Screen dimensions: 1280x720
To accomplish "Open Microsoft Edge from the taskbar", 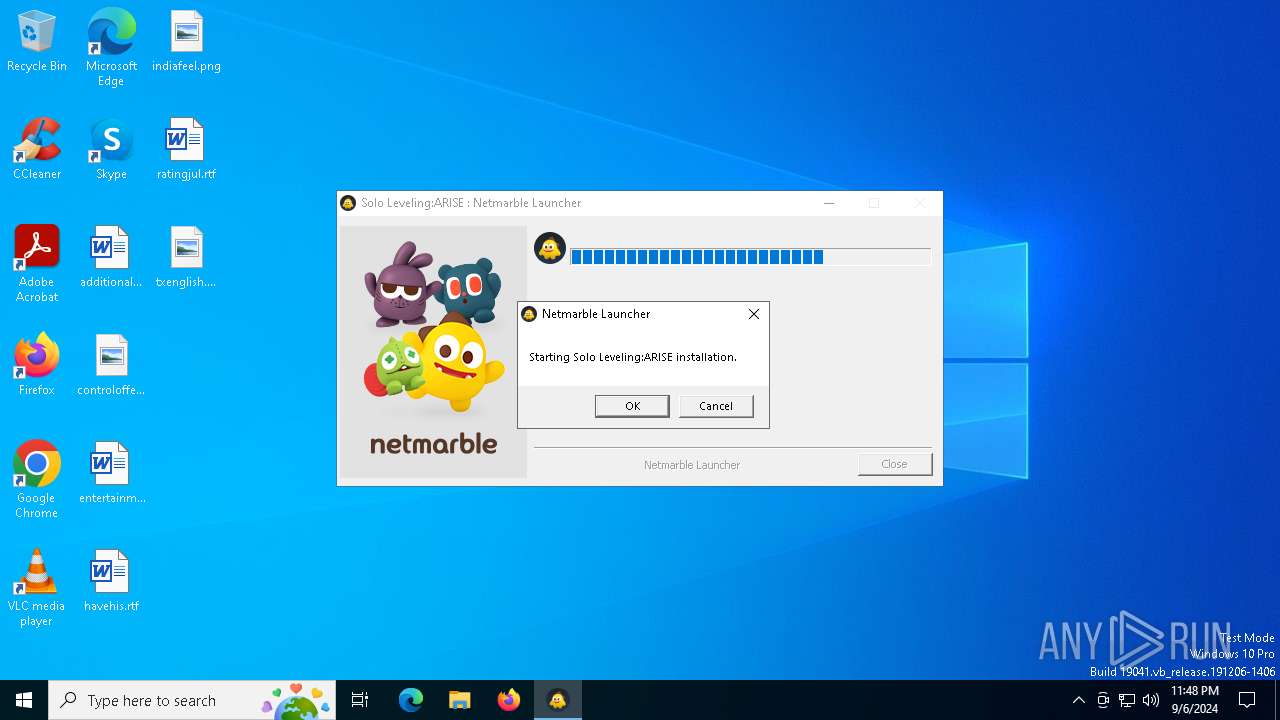I will coord(411,700).
